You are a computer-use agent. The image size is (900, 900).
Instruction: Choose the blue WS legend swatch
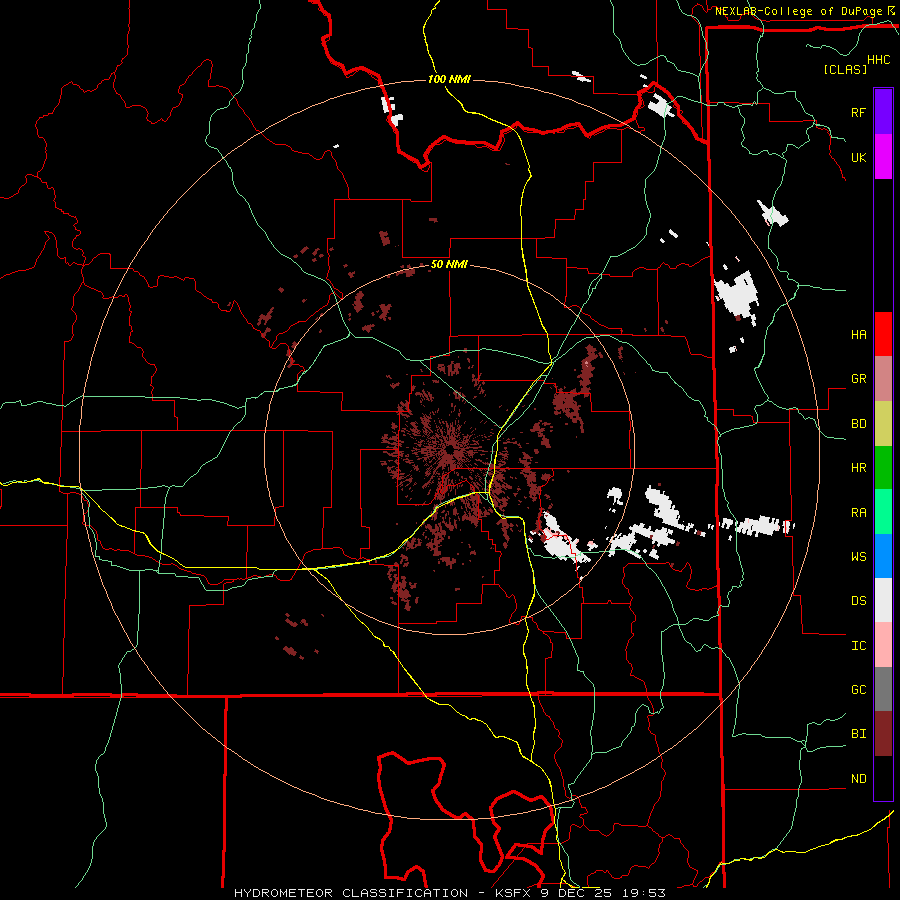click(883, 556)
